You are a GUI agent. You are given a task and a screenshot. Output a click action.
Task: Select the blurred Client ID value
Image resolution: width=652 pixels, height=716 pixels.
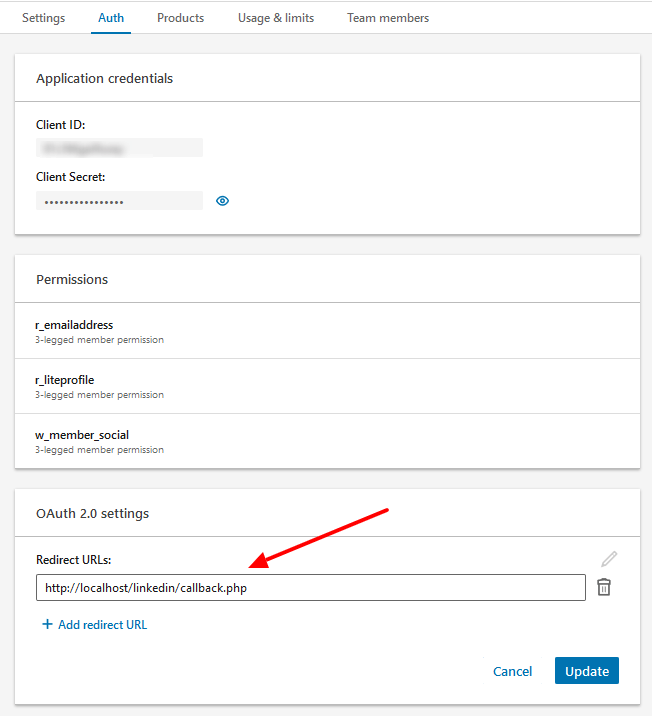click(119, 148)
